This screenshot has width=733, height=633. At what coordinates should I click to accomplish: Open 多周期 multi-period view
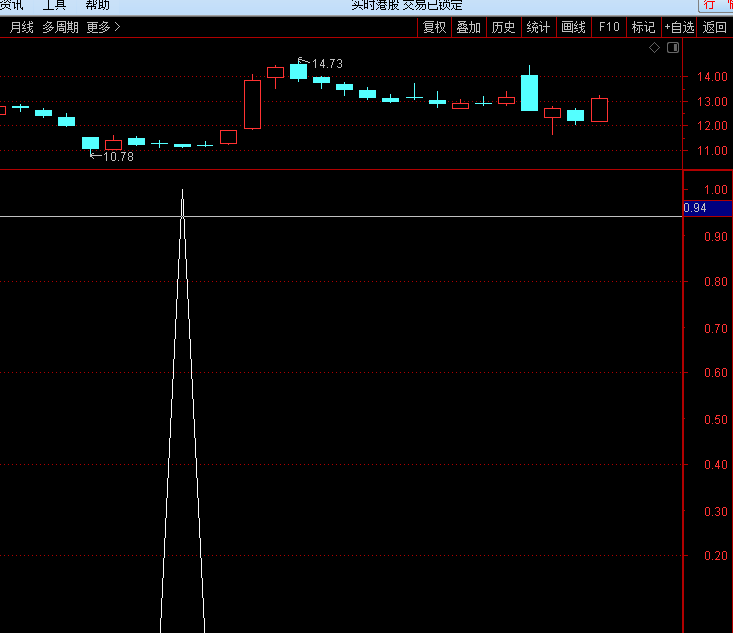pyautogui.click(x=60, y=28)
